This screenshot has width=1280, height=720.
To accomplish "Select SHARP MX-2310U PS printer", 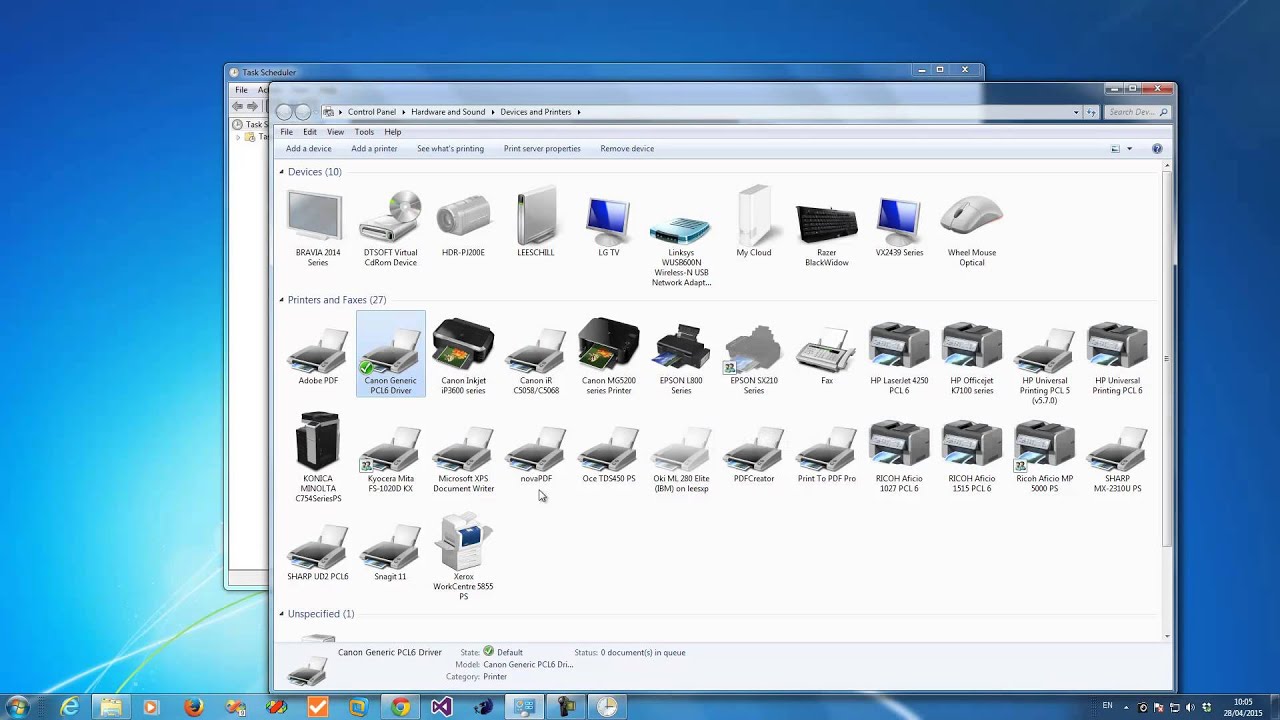I will [x=1117, y=454].
